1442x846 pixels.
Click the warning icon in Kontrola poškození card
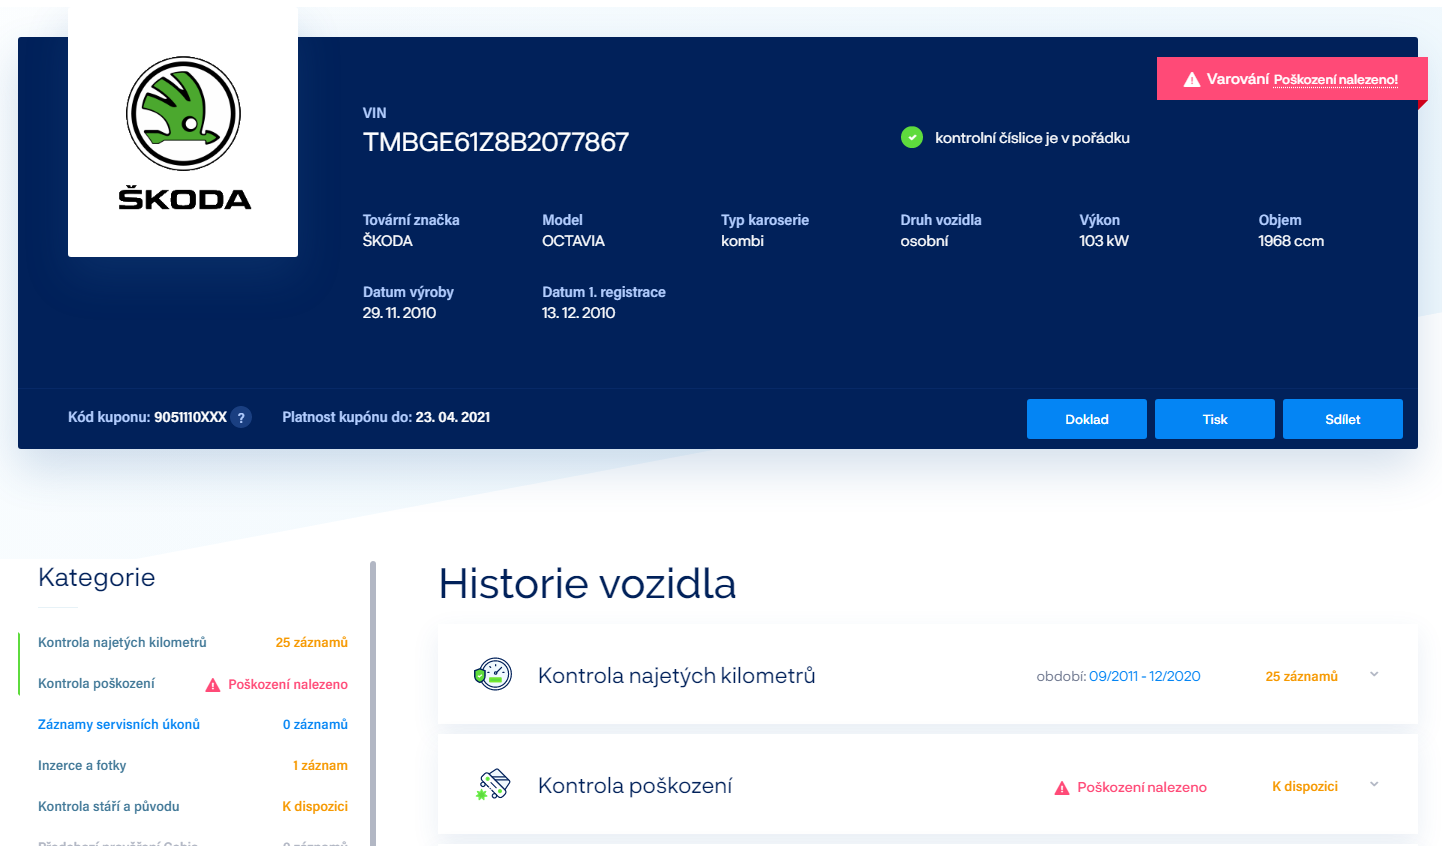click(x=1062, y=788)
